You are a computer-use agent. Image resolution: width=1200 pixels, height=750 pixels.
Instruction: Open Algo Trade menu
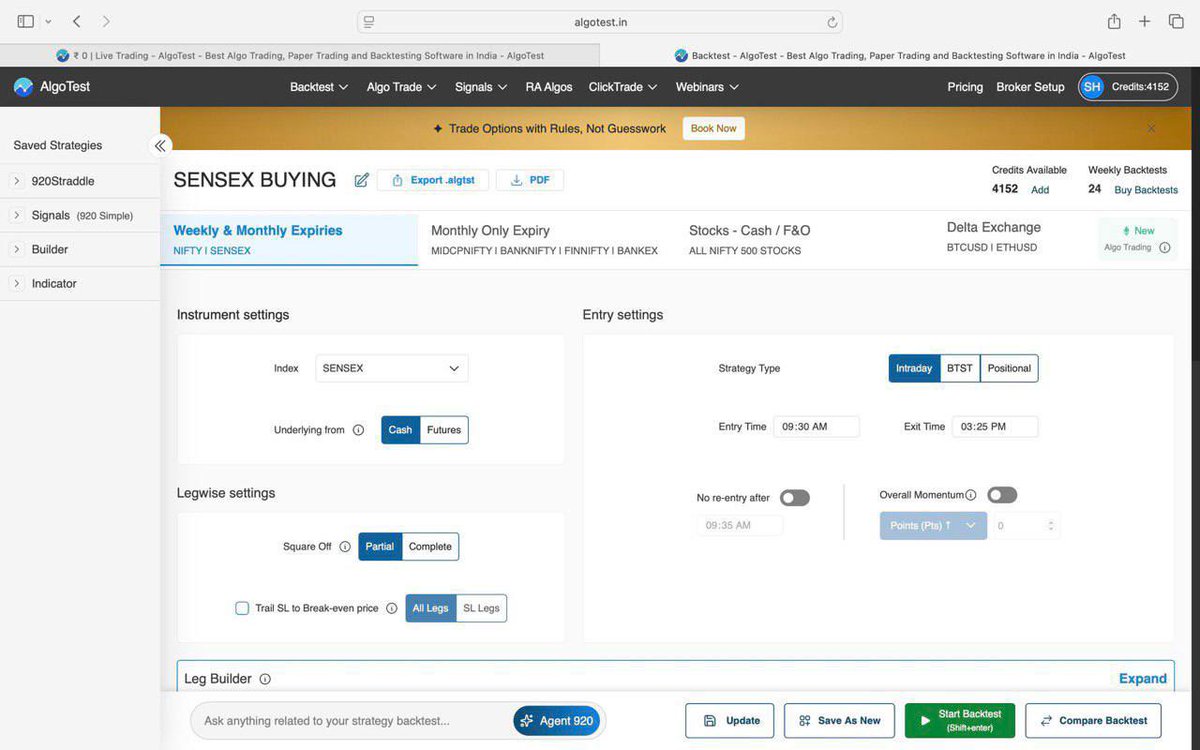[402, 87]
